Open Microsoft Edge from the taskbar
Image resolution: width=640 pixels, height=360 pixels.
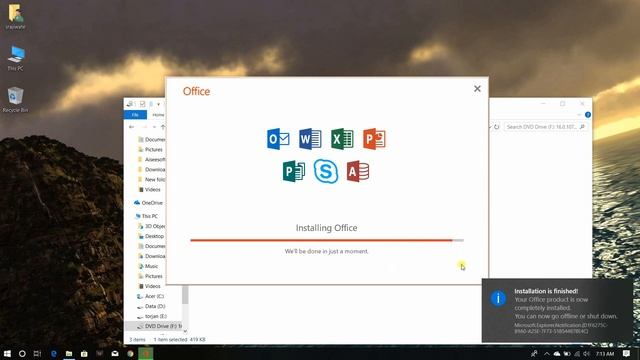pyautogui.click(x=53, y=353)
